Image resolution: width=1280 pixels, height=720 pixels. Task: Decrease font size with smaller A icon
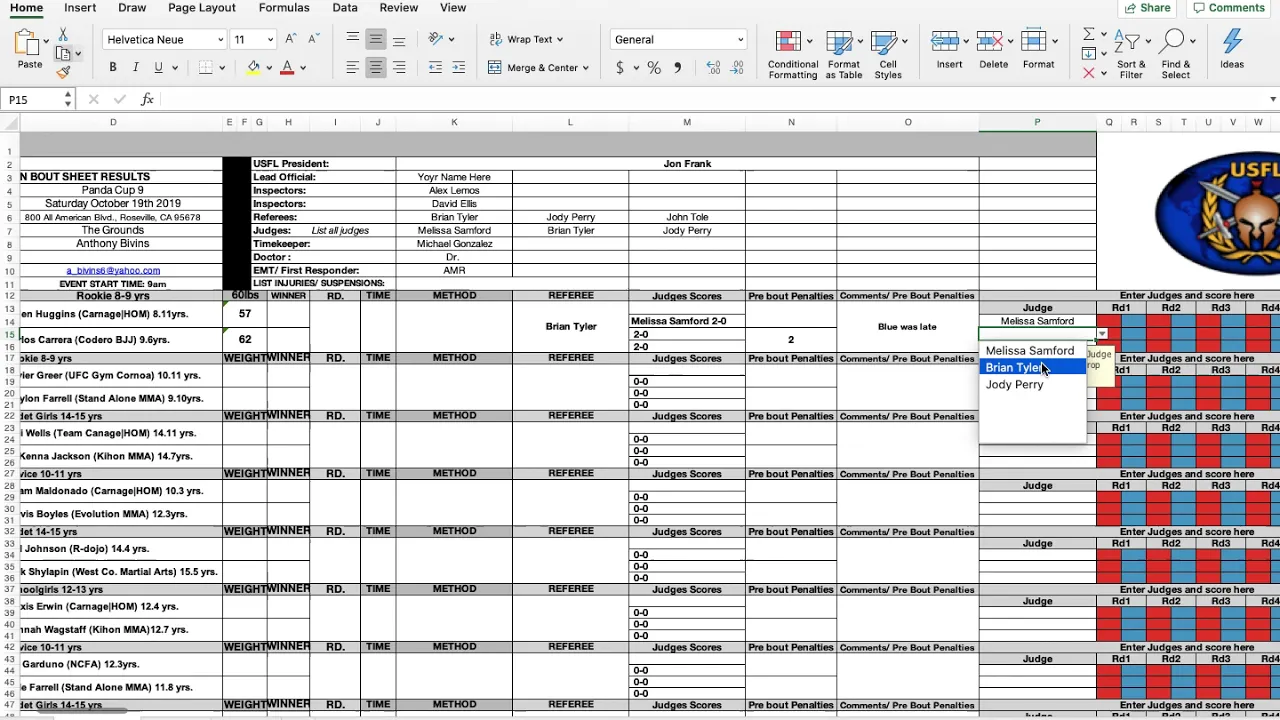(312, 39)
